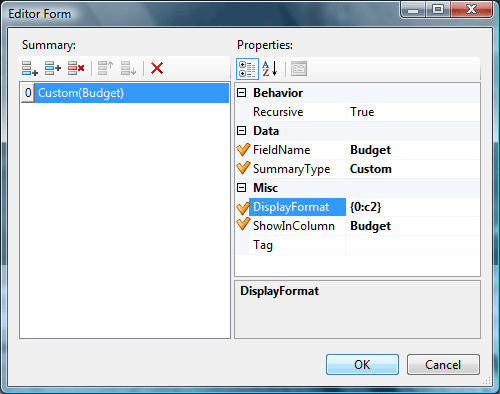500x394 pixels.
Task: Collapse the Behavior category
Action: 241,93
